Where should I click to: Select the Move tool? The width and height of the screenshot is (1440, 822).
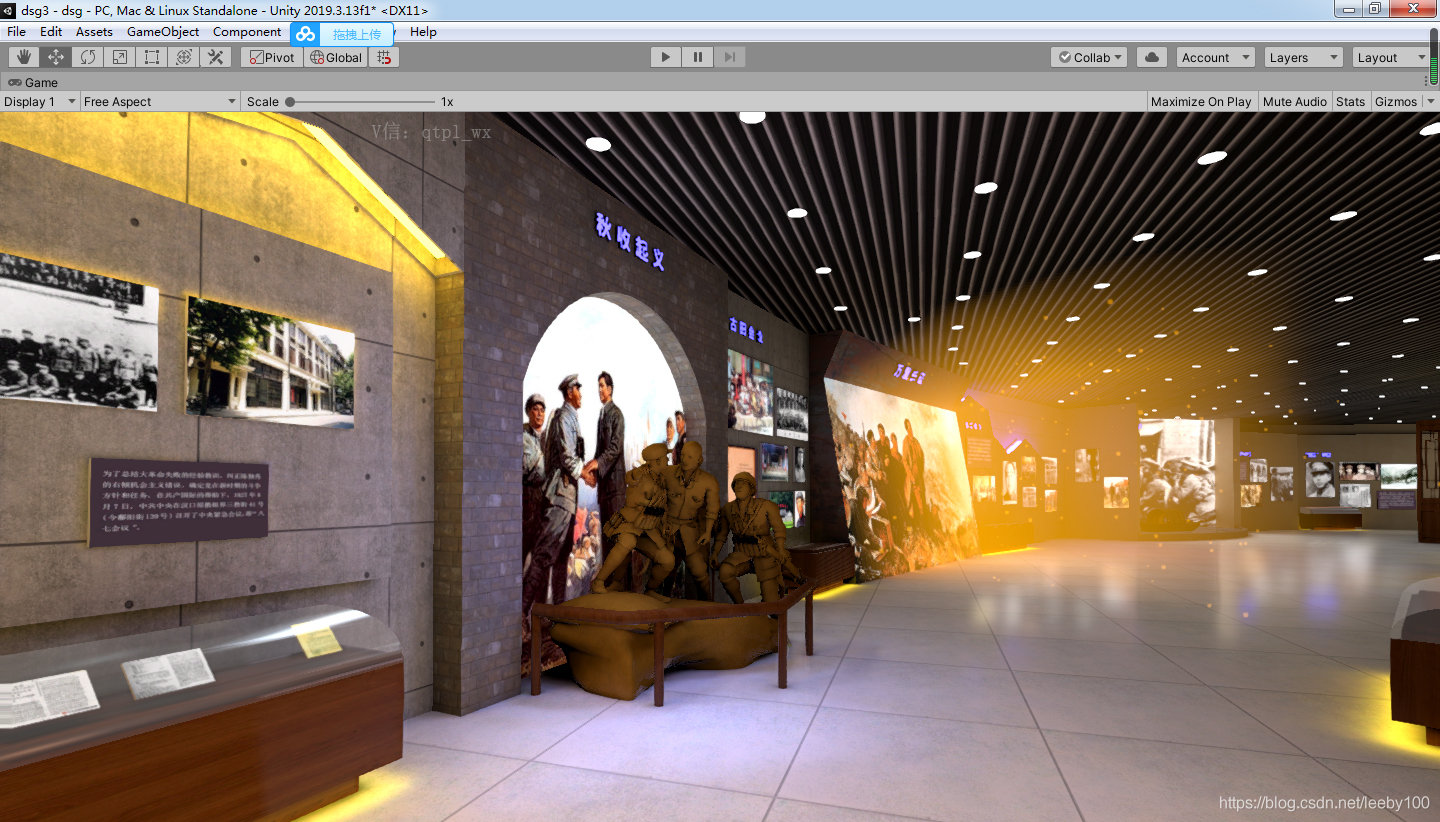pos(55,57)
